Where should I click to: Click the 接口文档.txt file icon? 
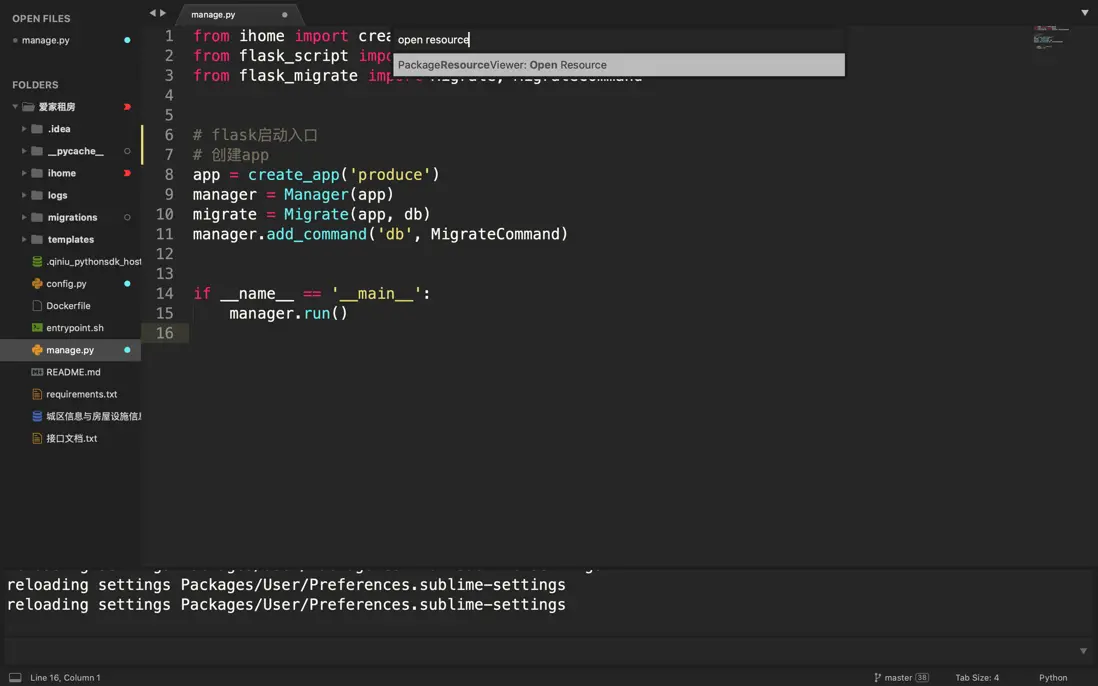37,438
